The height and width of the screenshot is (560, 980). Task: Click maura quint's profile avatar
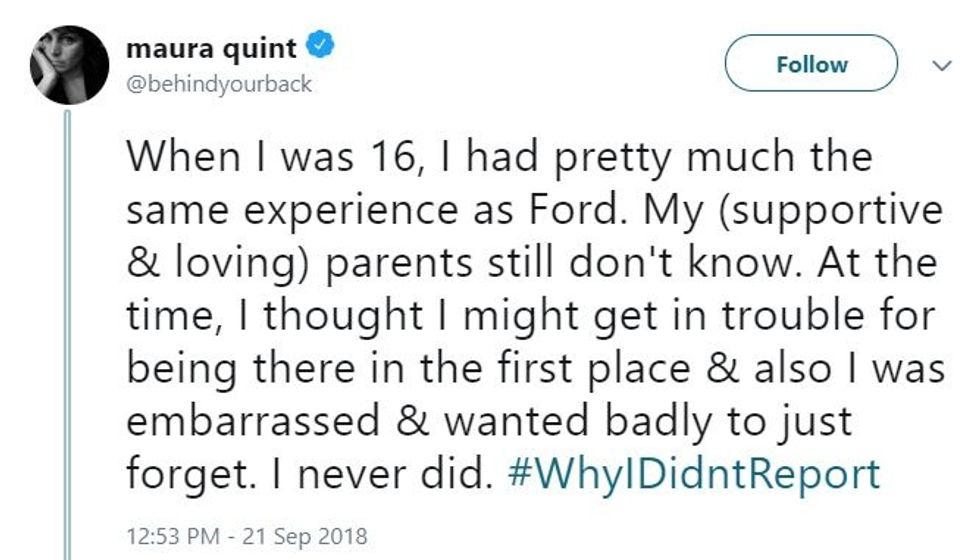click(68, 66)
